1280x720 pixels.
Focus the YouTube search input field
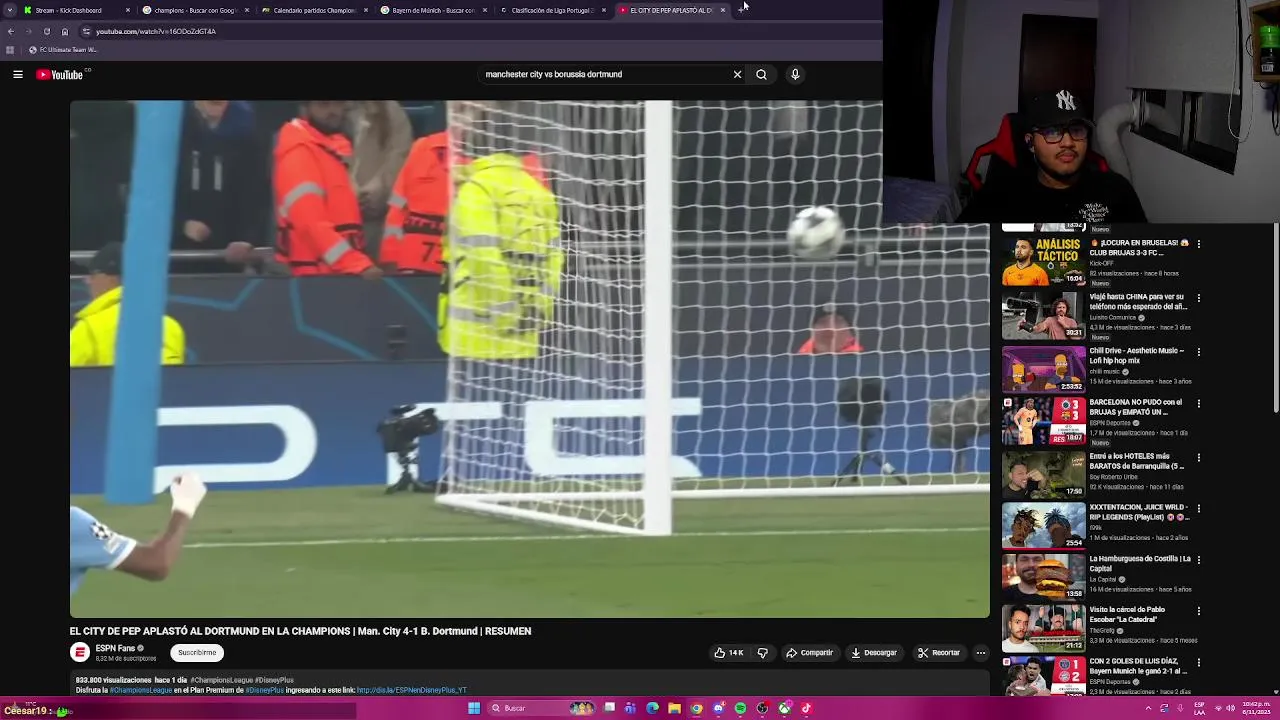tap(605, 74)
